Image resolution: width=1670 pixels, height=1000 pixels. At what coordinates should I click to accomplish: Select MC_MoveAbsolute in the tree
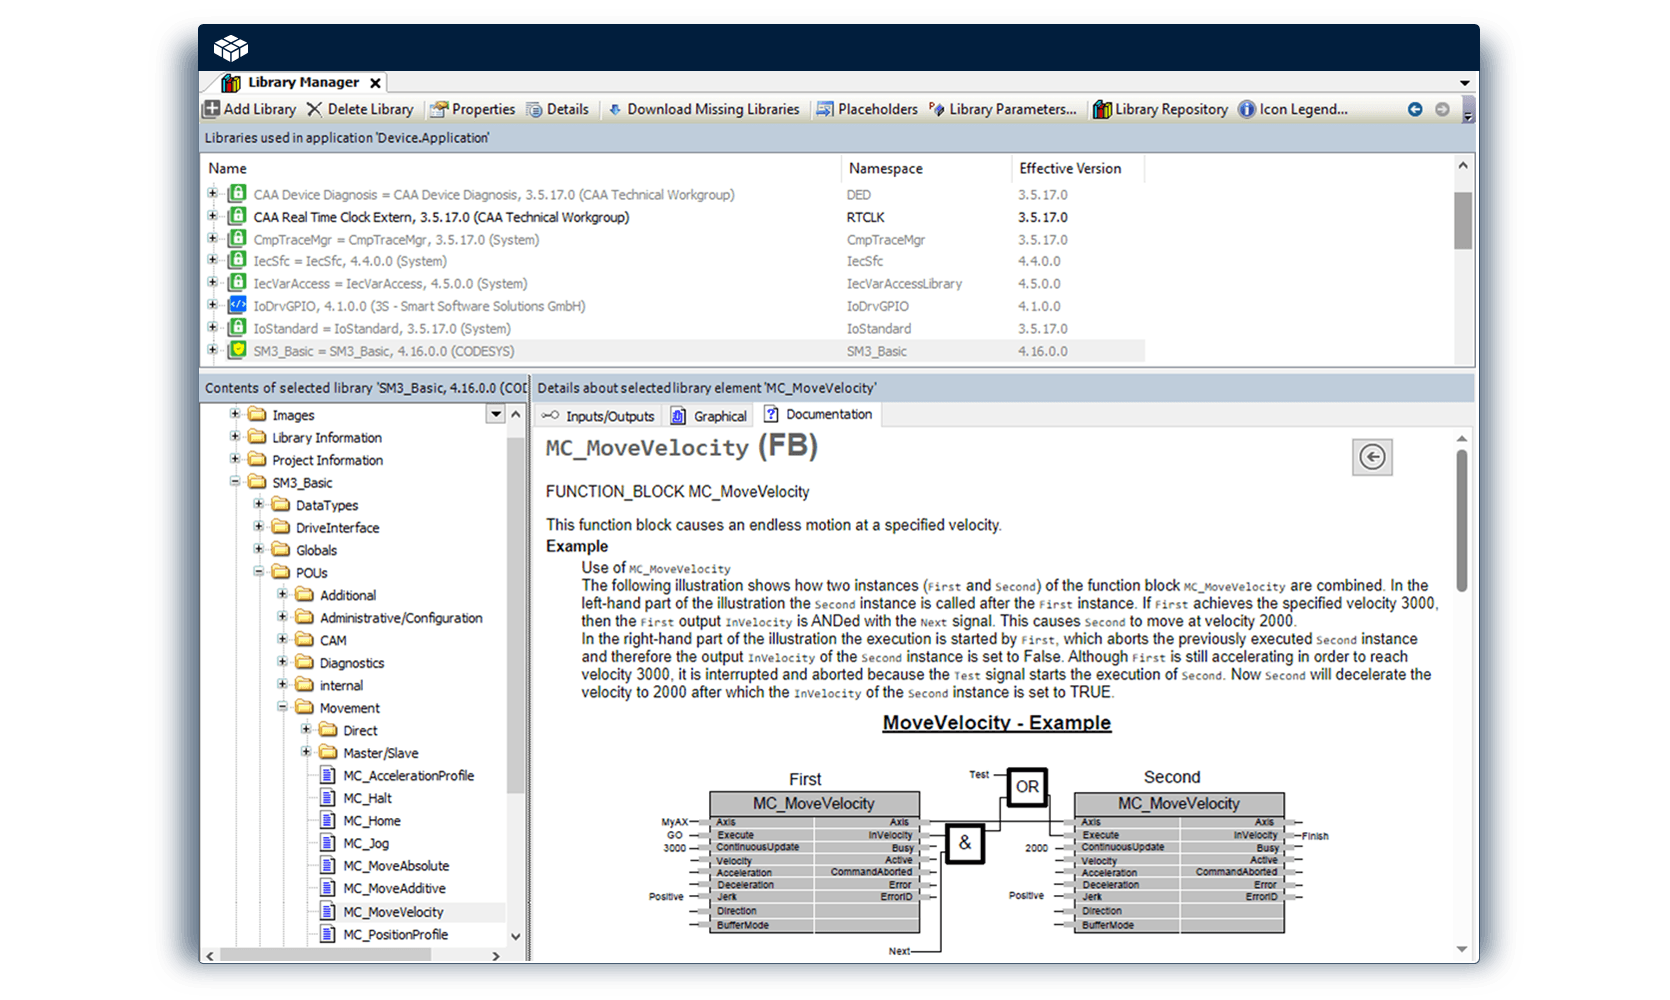click(396, 866)
